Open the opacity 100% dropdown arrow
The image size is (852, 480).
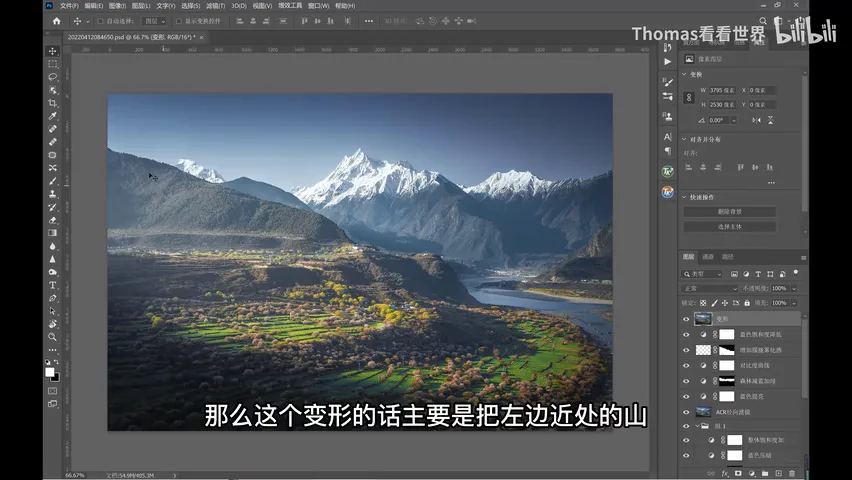794,289
